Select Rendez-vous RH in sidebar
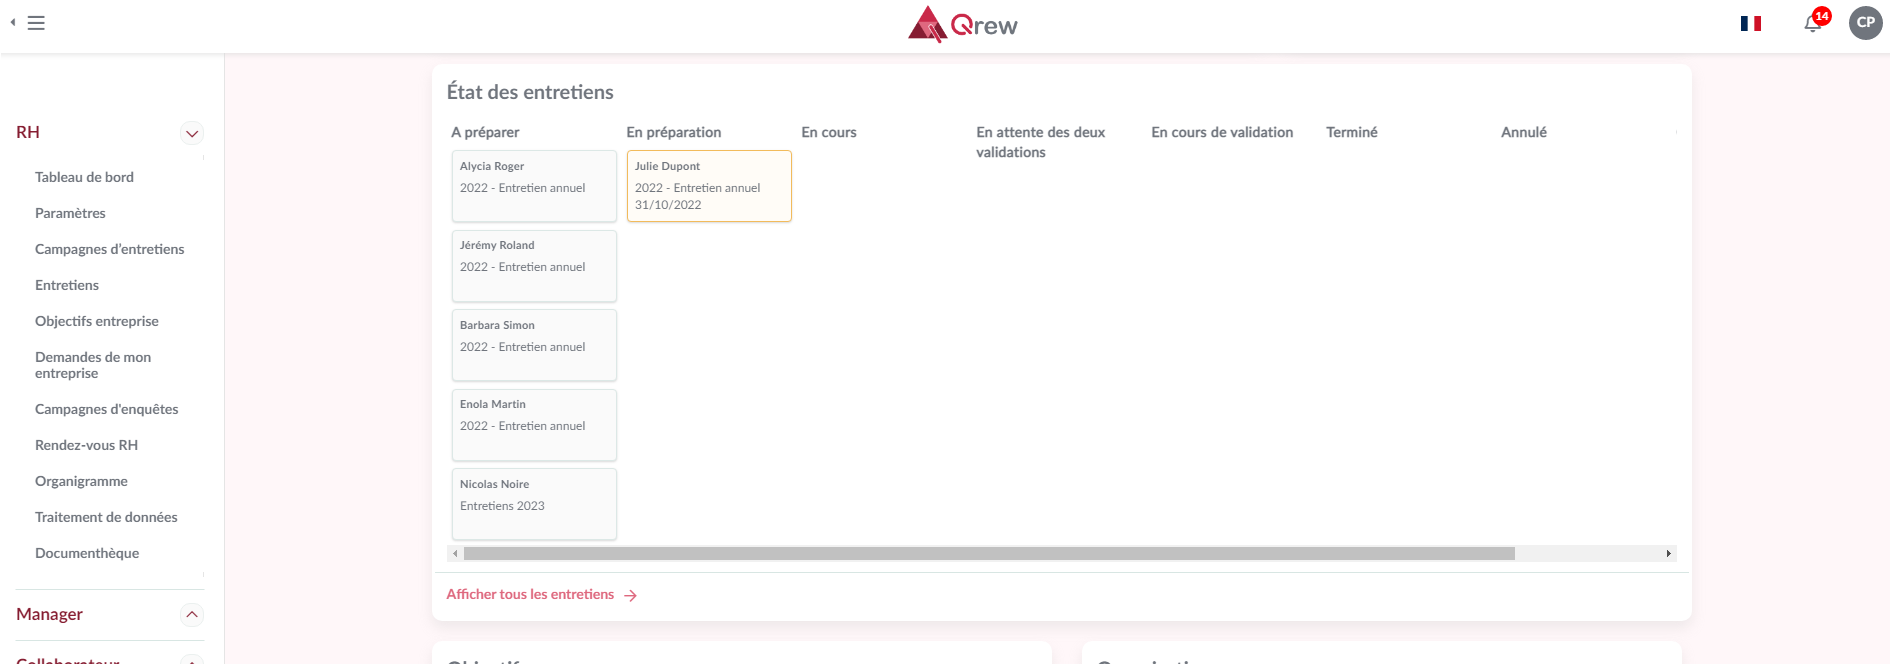The image size is (1891, 665). (86, 445)
